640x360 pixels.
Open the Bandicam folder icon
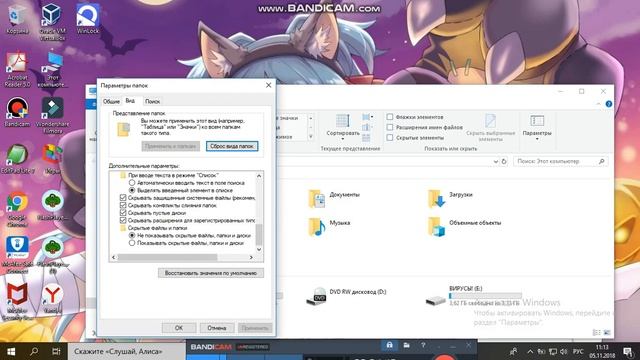[407, 345]
